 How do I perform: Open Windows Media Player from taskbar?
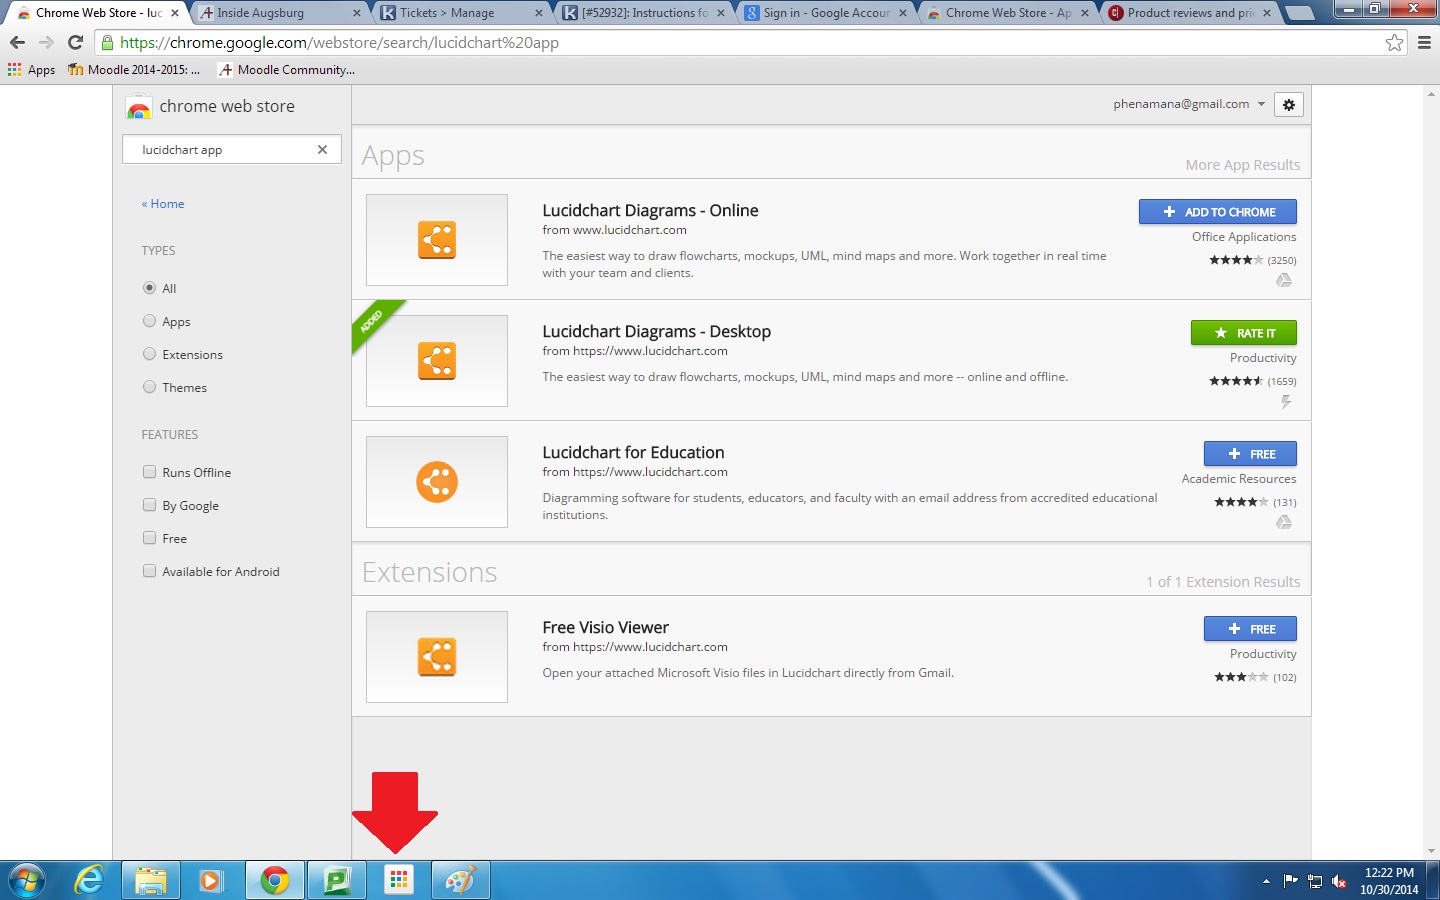(211, 880)
